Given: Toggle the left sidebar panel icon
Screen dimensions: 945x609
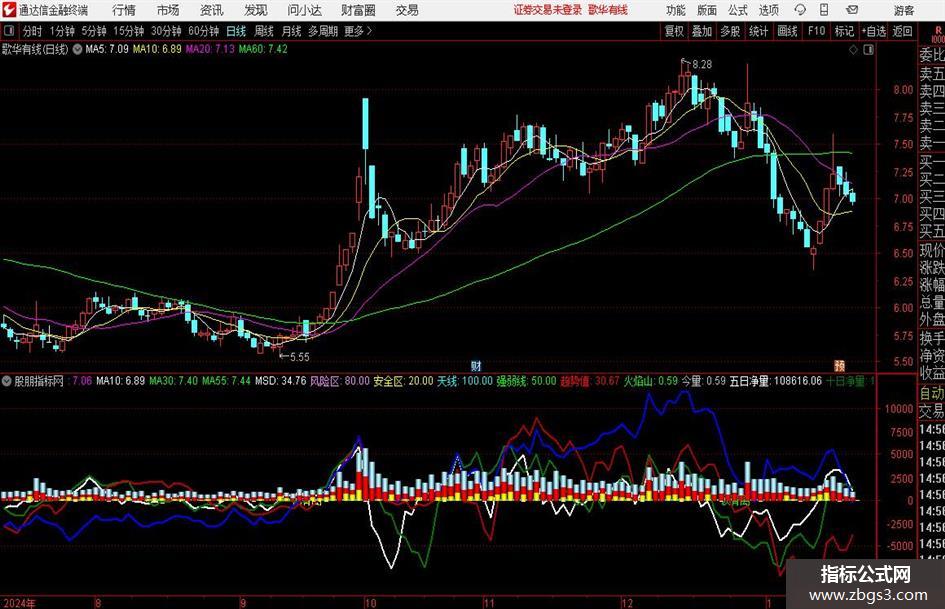Looking at the screenshot, I should [8, 31].
